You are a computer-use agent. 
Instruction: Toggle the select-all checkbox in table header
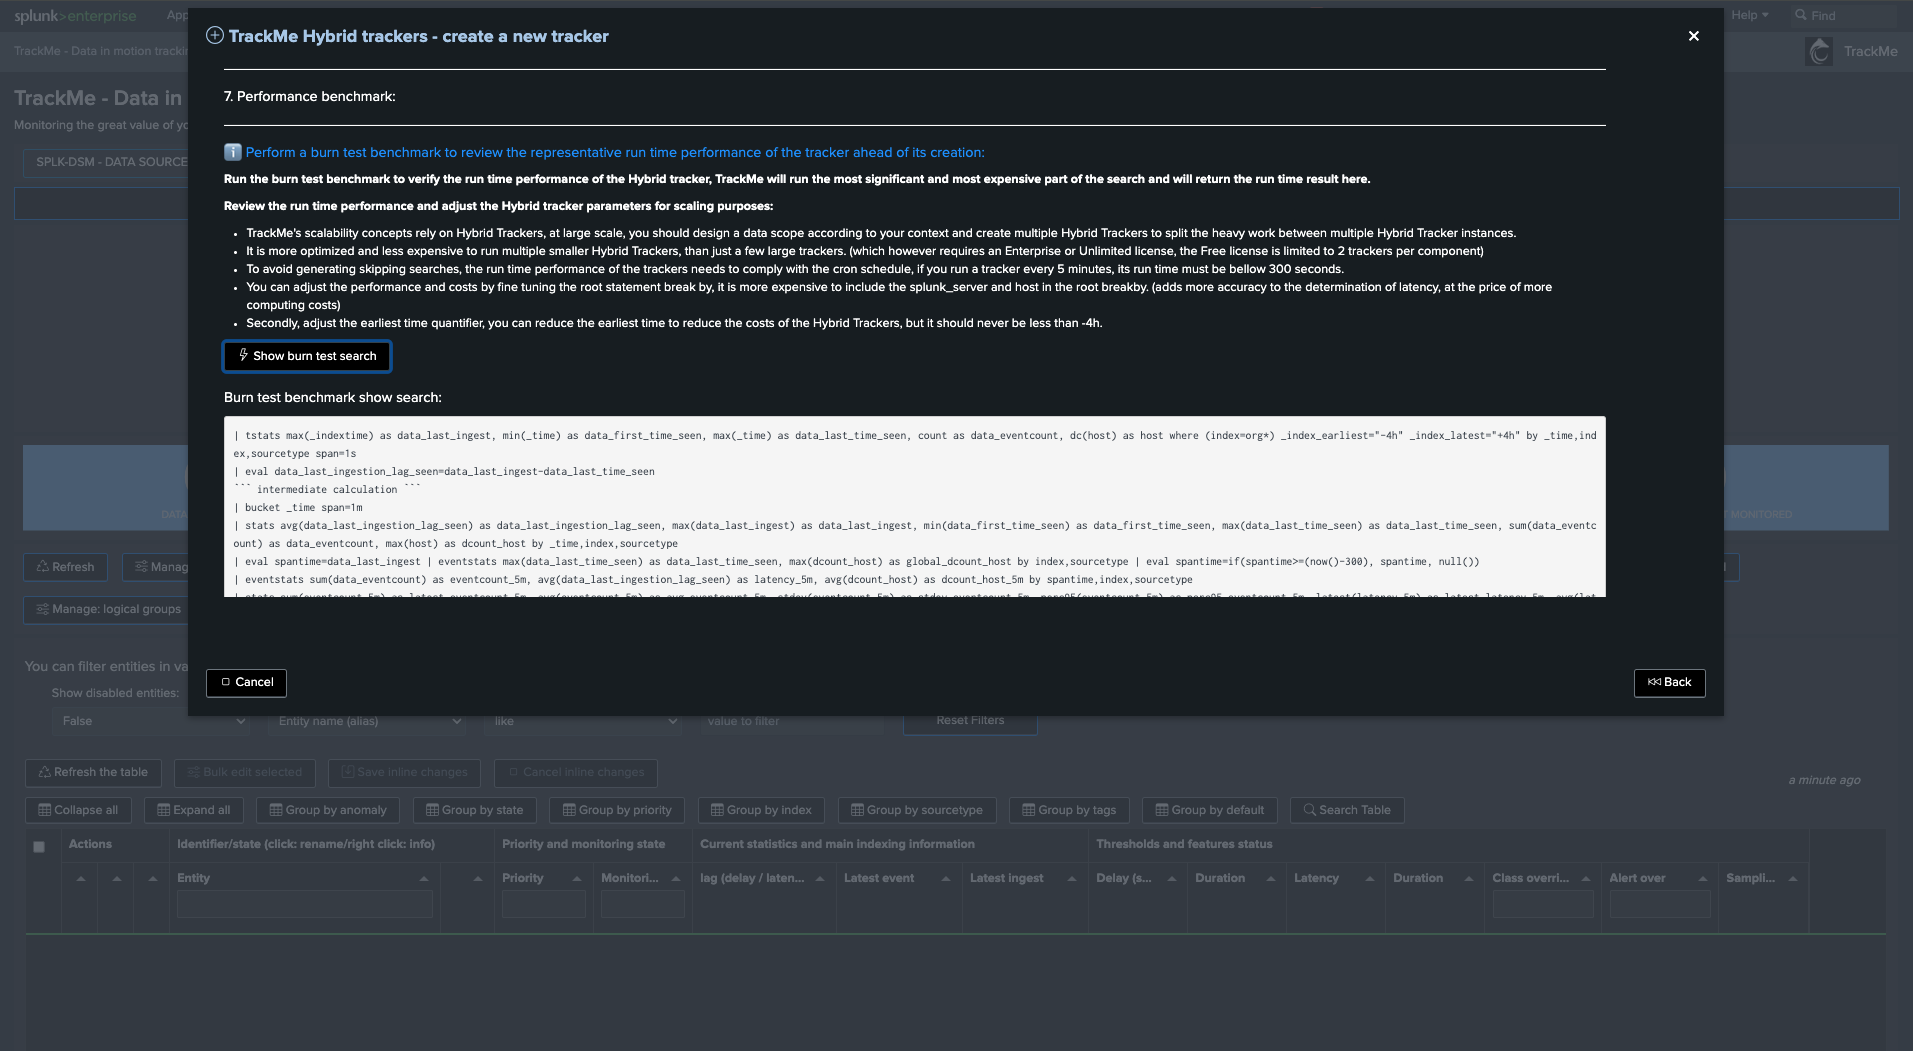39,846
